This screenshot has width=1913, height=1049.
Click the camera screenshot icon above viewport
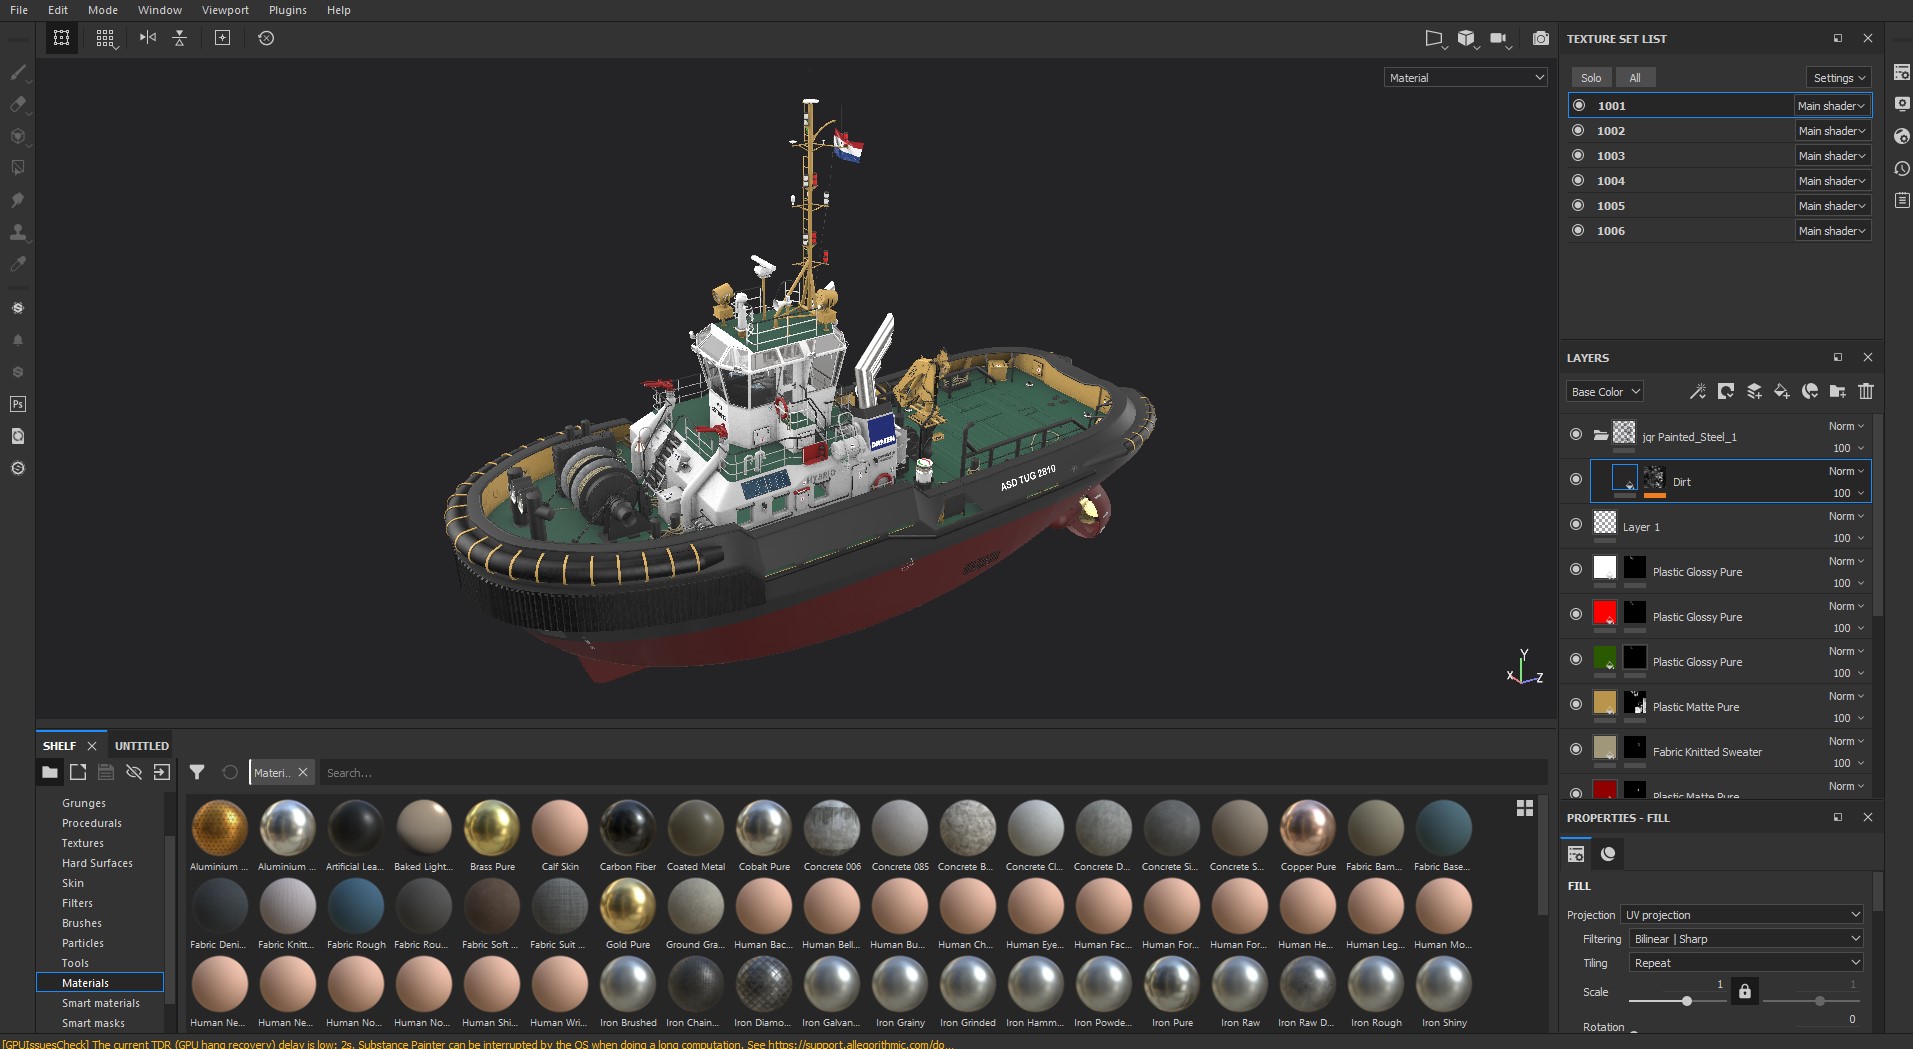coord(1540,38)
